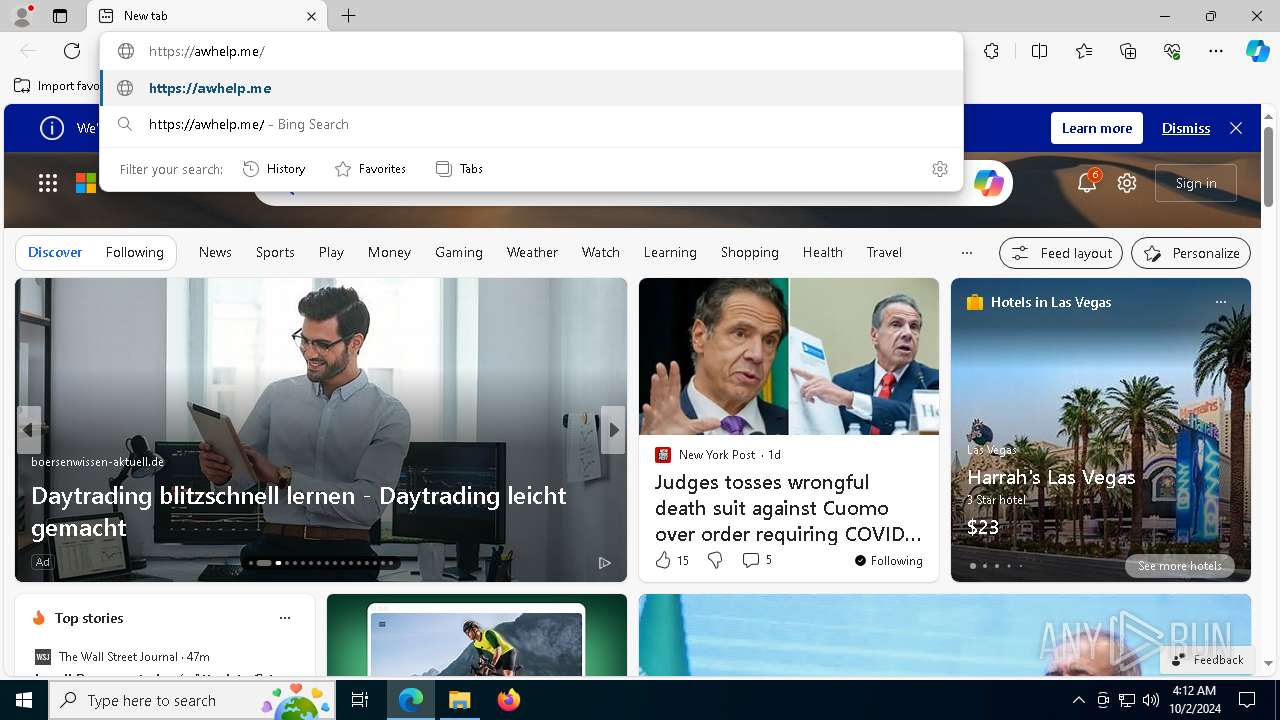Image resolution: width=1280 pixels, height=720 pixels.
Task: Dislike the Cuomo article
Action: pyautogui.click(x=715, y=560)
